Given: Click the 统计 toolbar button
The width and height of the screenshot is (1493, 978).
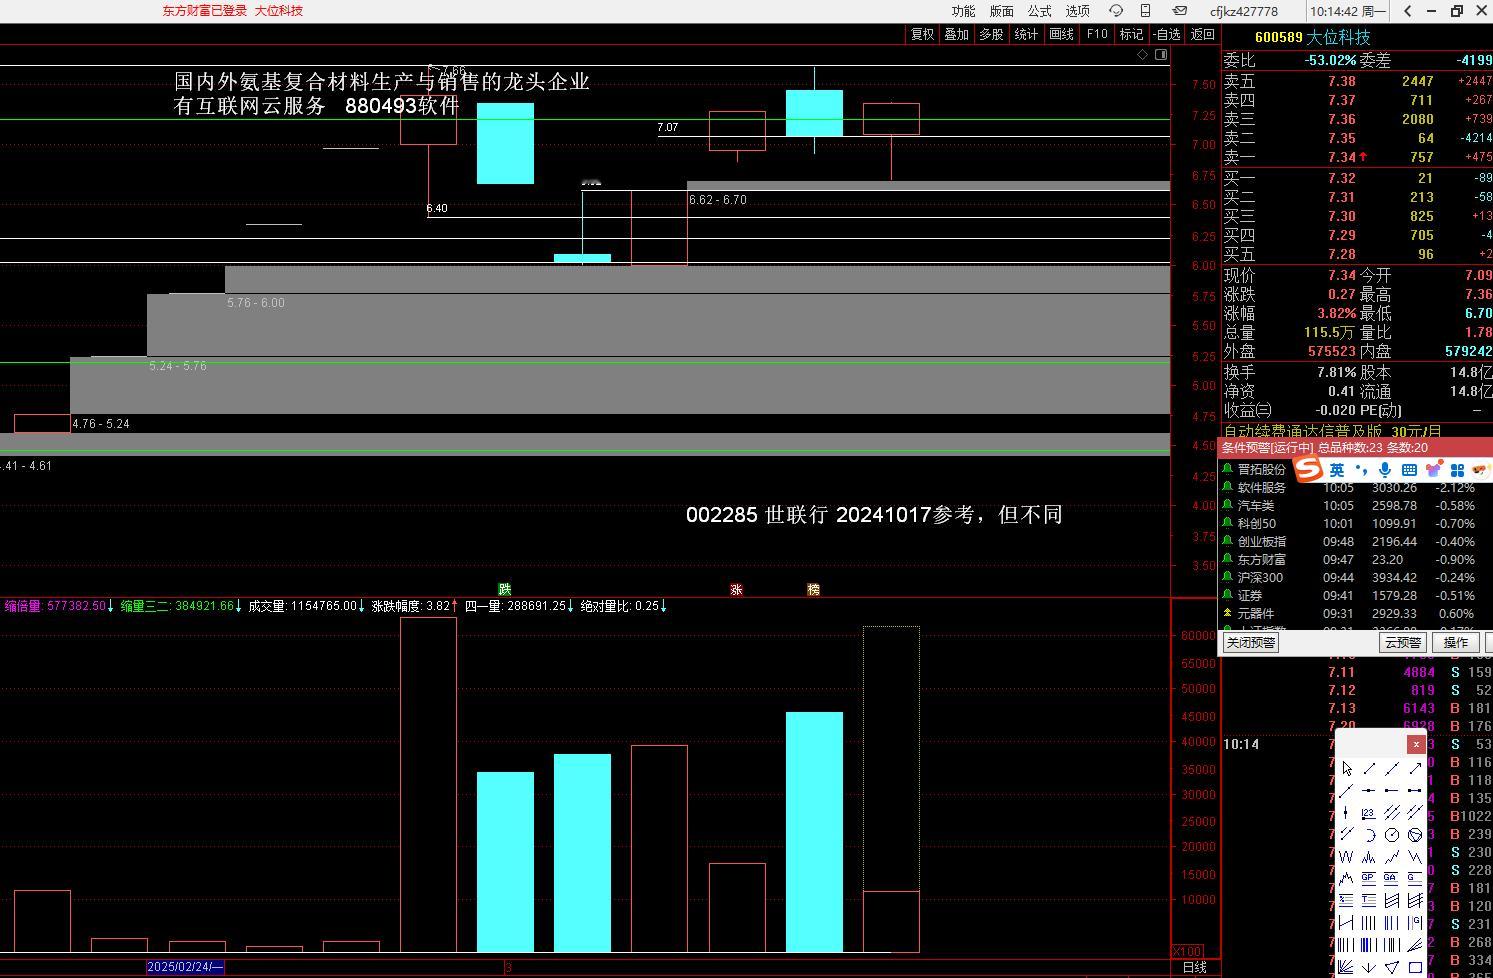Looking at the screenshot, I should [x=1027, y=34].
